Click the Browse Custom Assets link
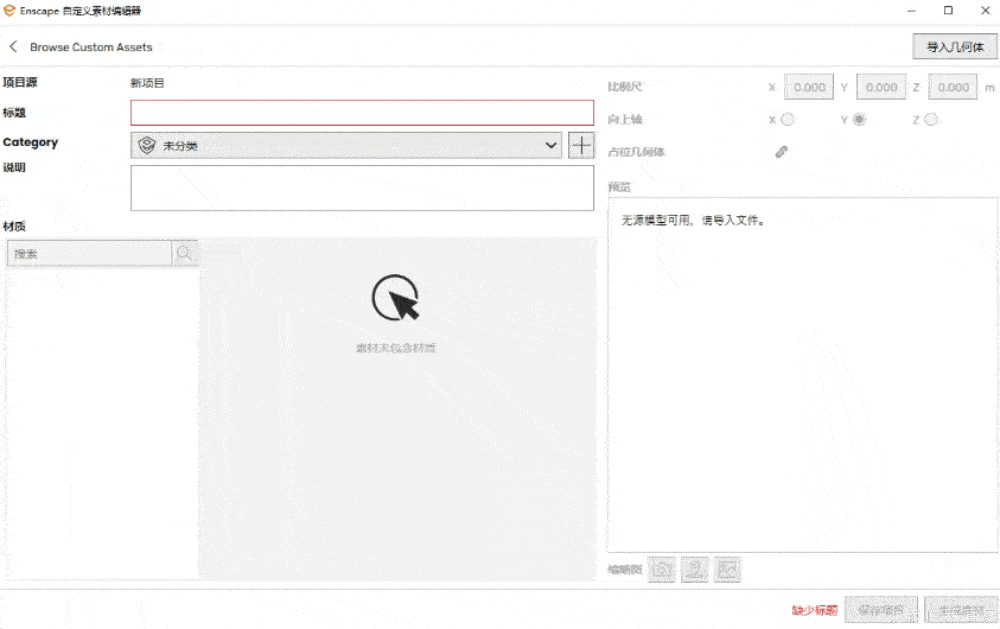This screenshot has height=629, width=1000. tap(91, 47)
